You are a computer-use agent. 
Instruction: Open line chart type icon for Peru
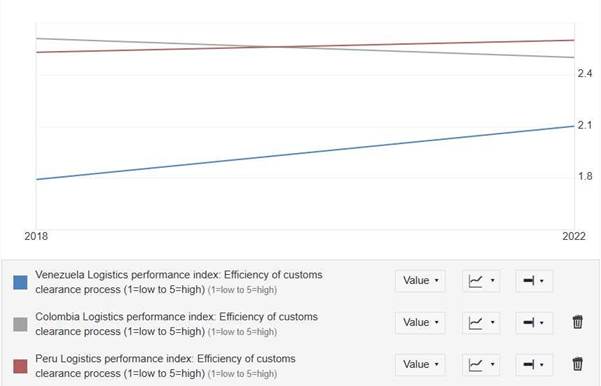point(481,365)
